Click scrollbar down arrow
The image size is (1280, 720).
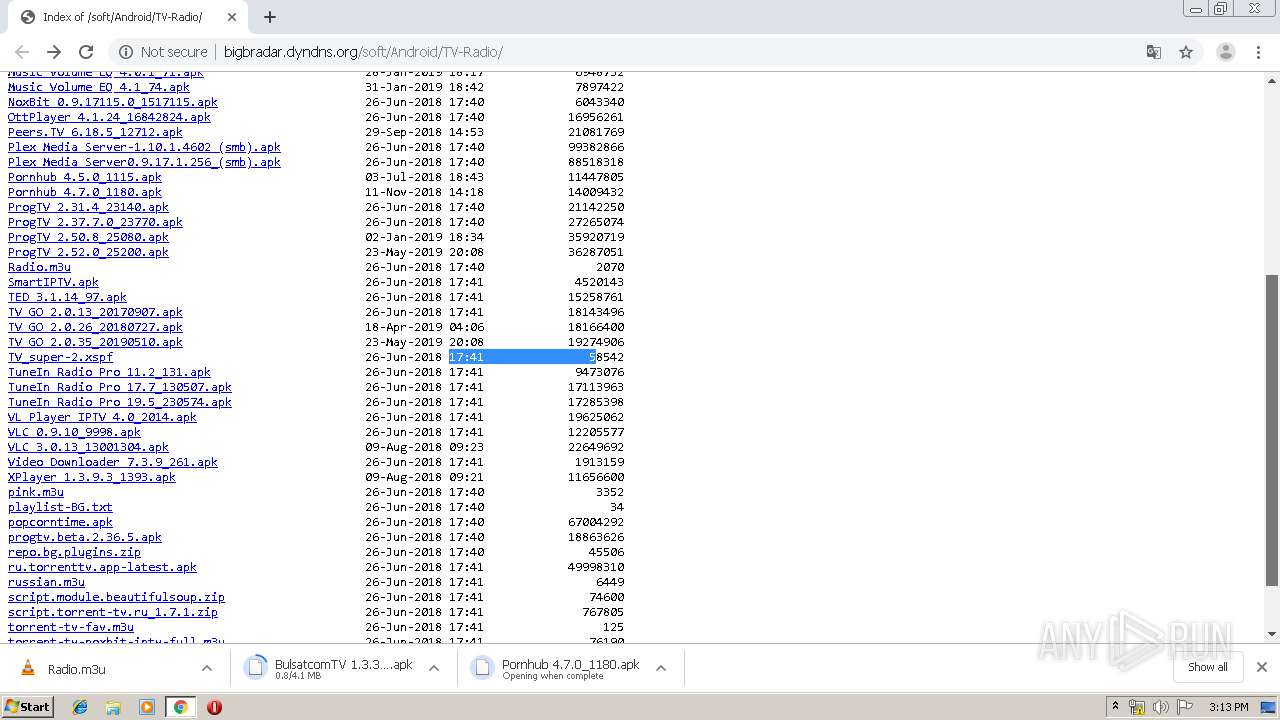coord(1272,634)
